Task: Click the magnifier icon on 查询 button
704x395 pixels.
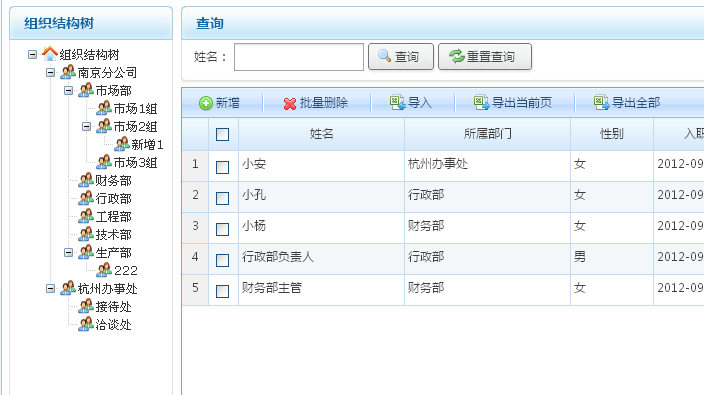Action: pyautogui.click(x=385, y=56)
